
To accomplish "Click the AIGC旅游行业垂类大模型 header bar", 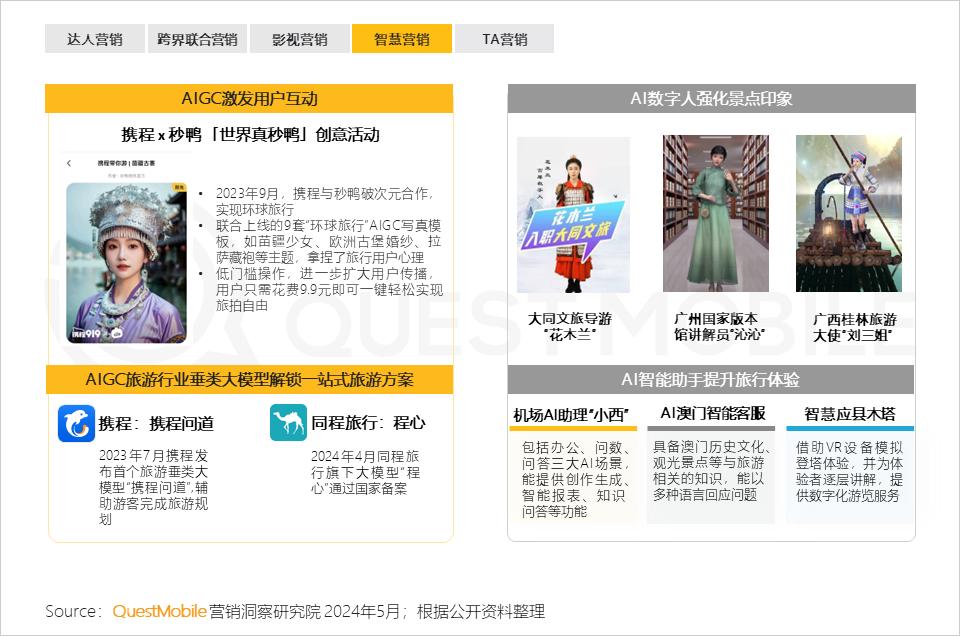I will (x=249, y=380).
